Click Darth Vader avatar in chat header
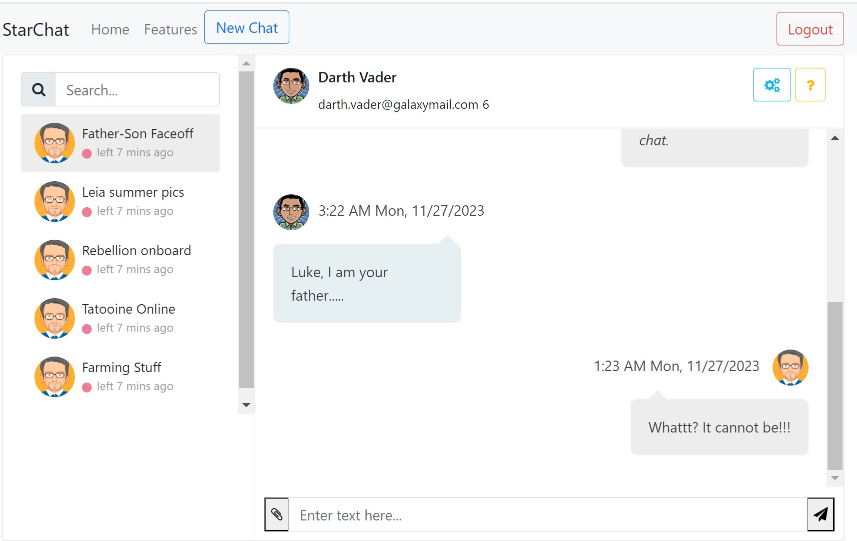 291,86
